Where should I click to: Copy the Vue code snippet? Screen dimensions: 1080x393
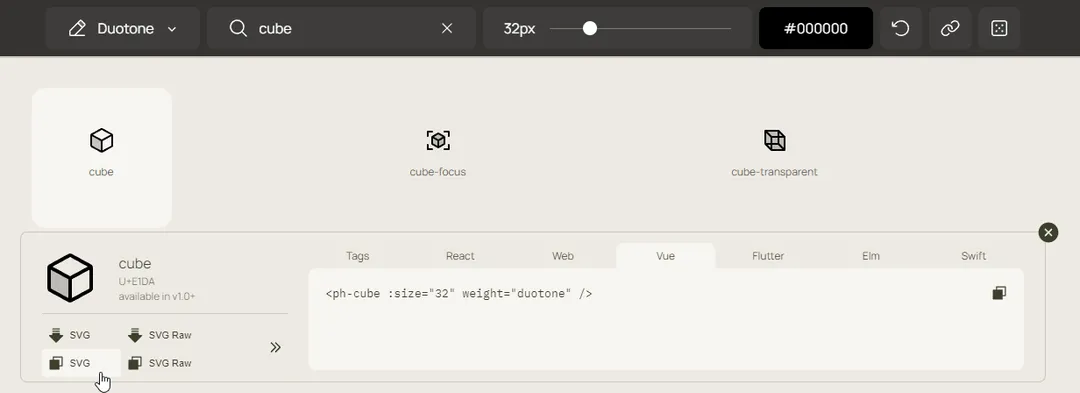[999, 293]
